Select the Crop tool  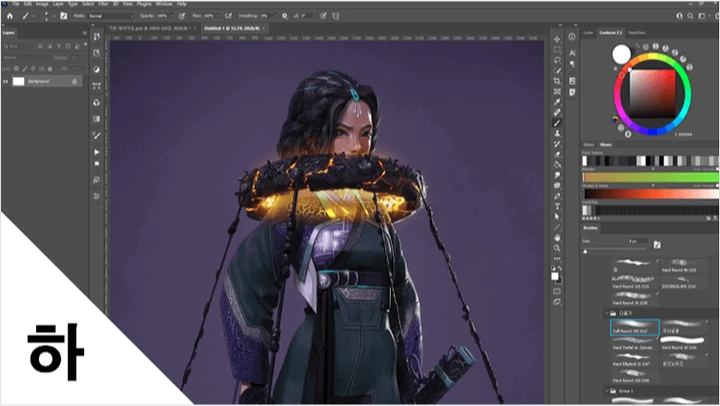(x=557, y=81)
